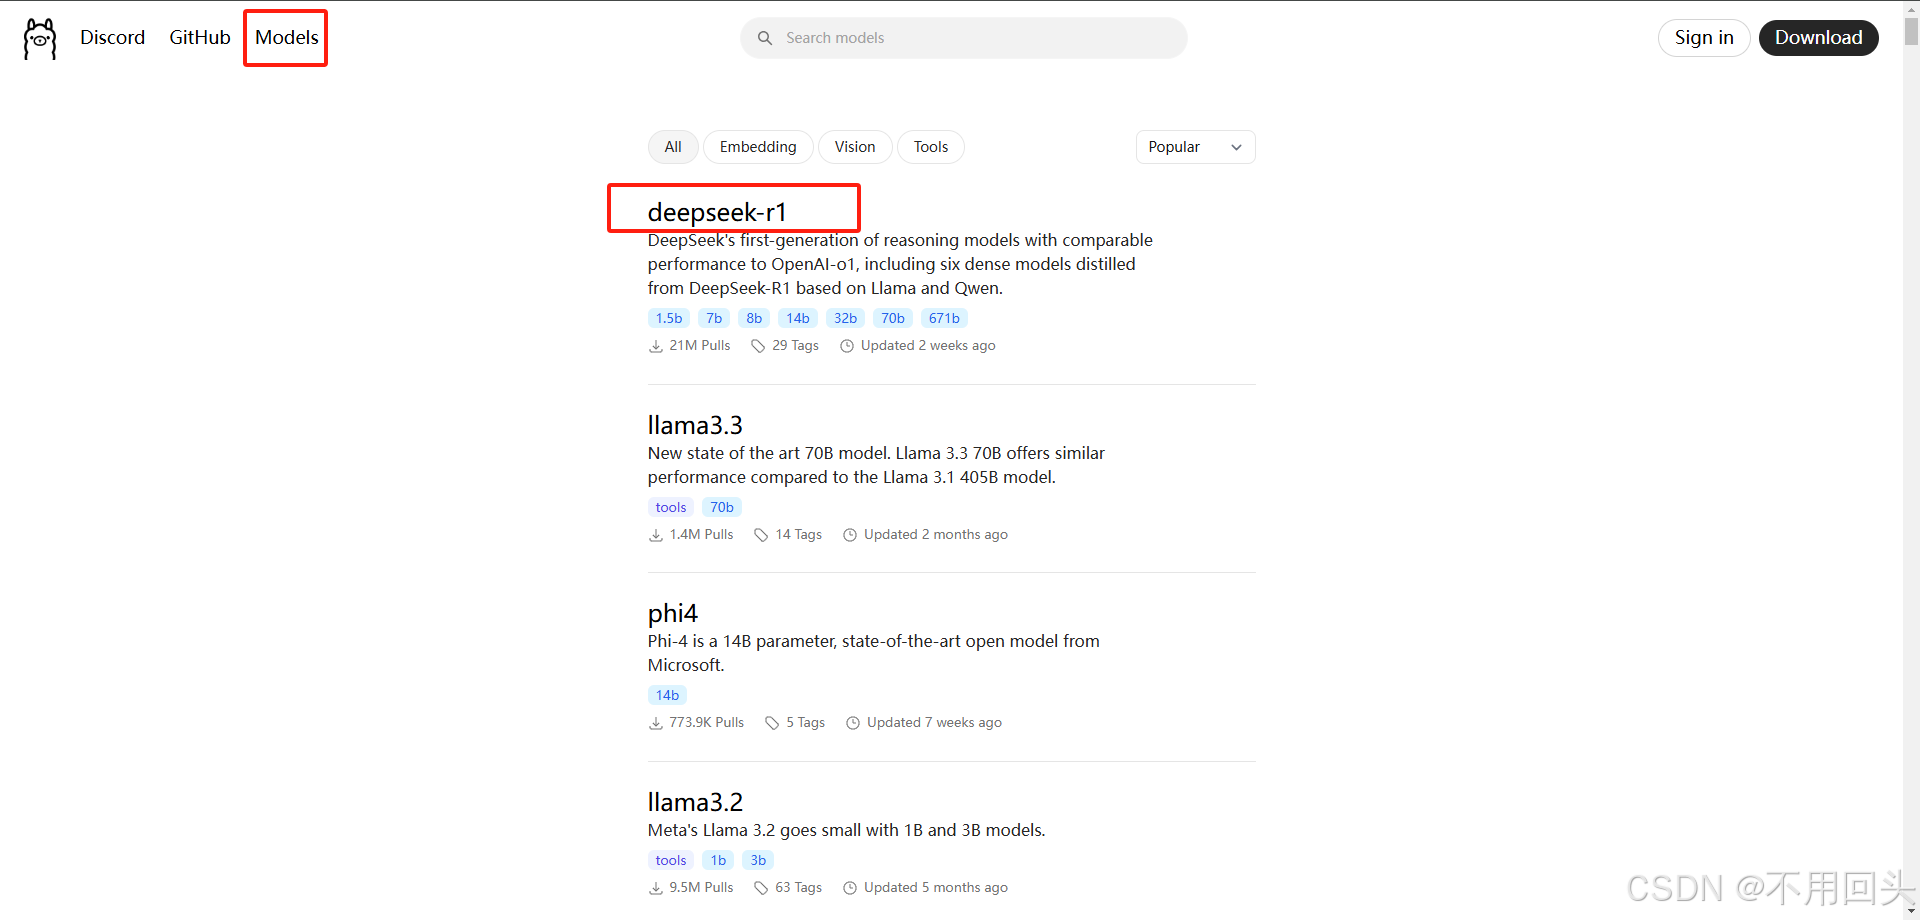Image resolution: width=1920 pixels, height=920 pixels.
Task: Click the "Updated 2 months ago" text
Action: 936,535
